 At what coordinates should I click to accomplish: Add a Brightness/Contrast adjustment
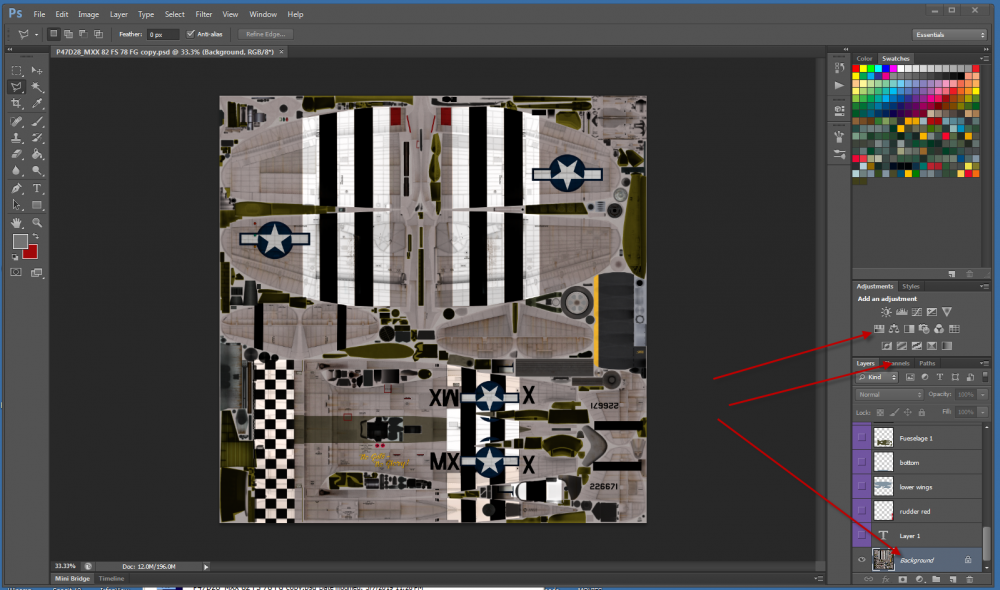886,312
